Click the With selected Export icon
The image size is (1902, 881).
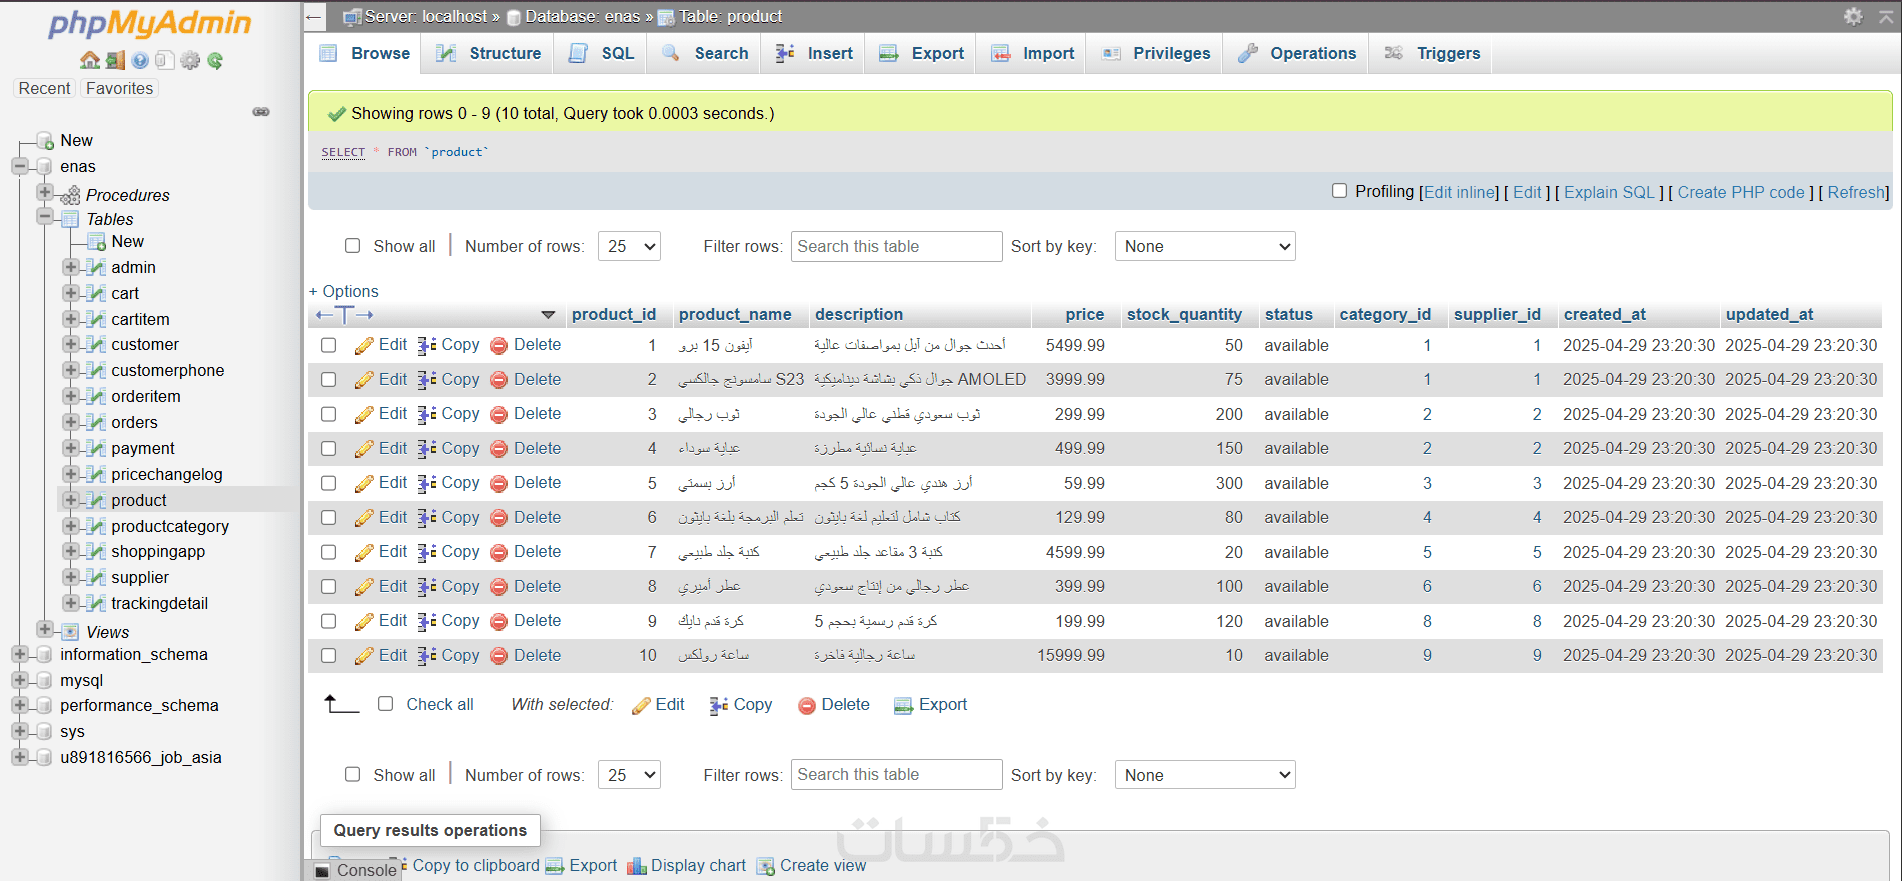(903, 706)
